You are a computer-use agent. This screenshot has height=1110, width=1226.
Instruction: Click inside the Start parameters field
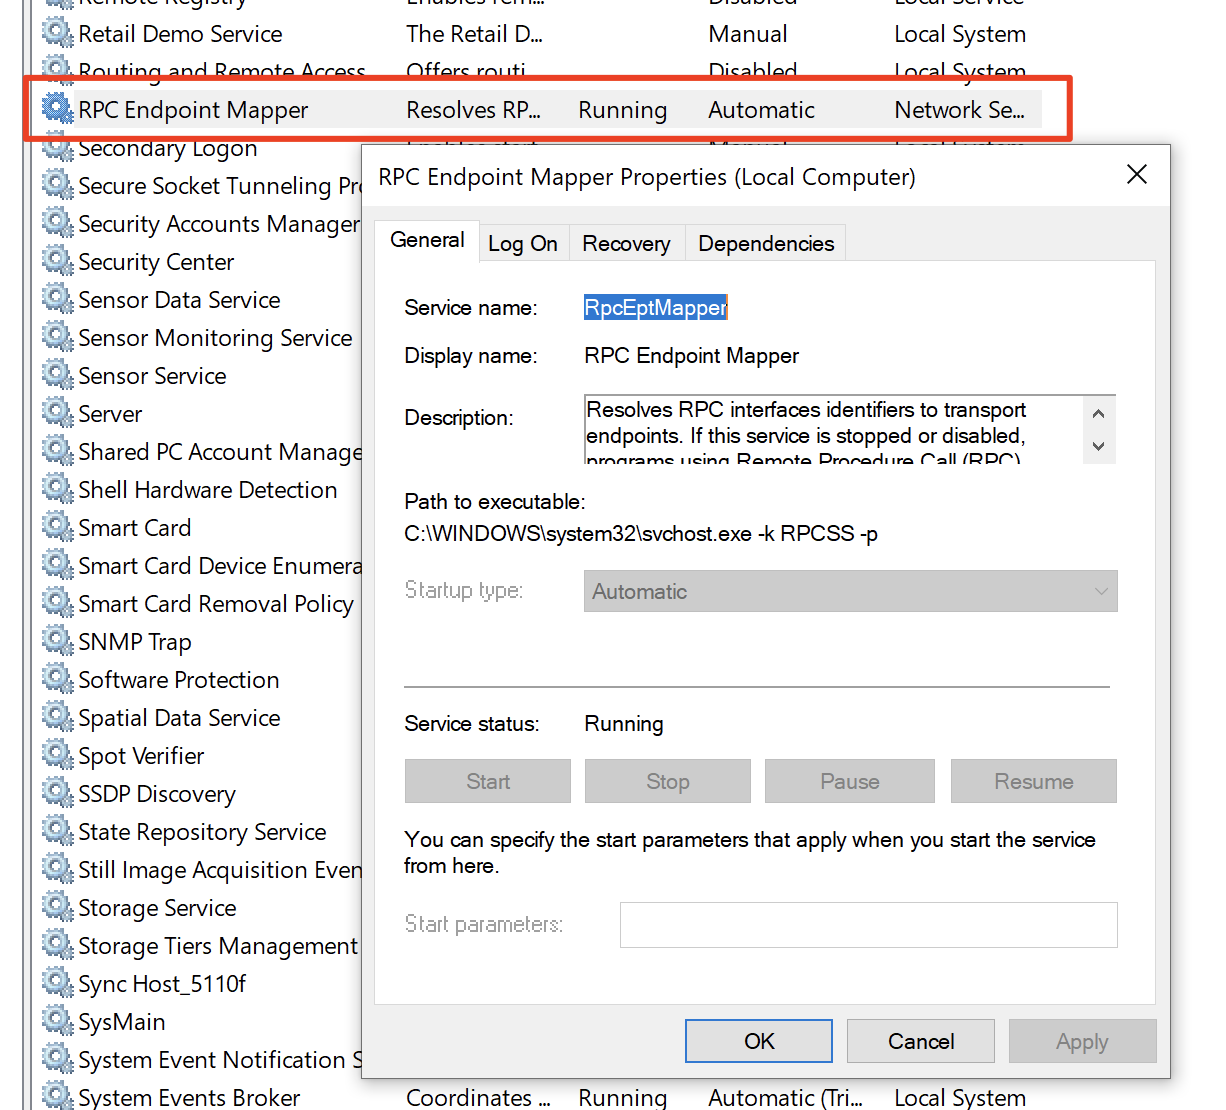click(x=868, y=925)
